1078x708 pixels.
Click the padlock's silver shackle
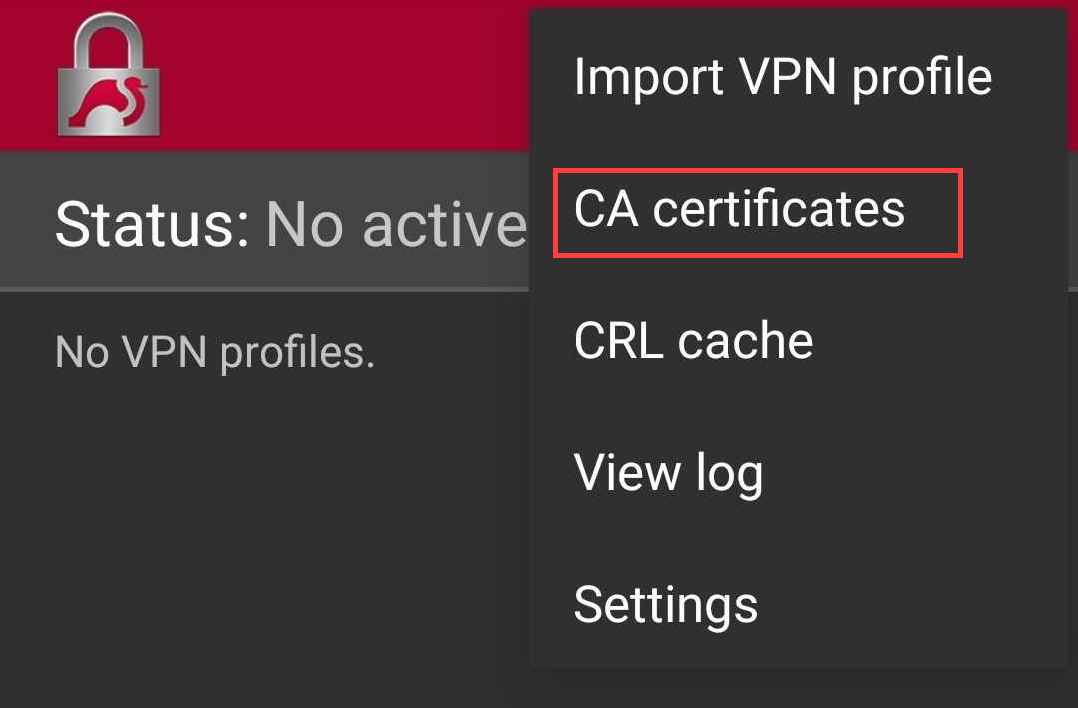pyautogui.click(x=108, y=38)
